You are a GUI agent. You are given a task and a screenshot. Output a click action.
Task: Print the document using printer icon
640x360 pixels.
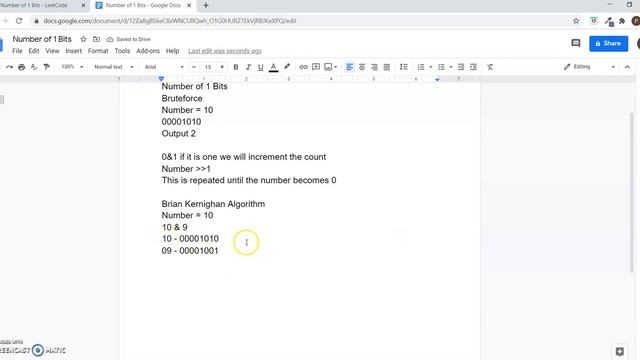pos(22,67)
